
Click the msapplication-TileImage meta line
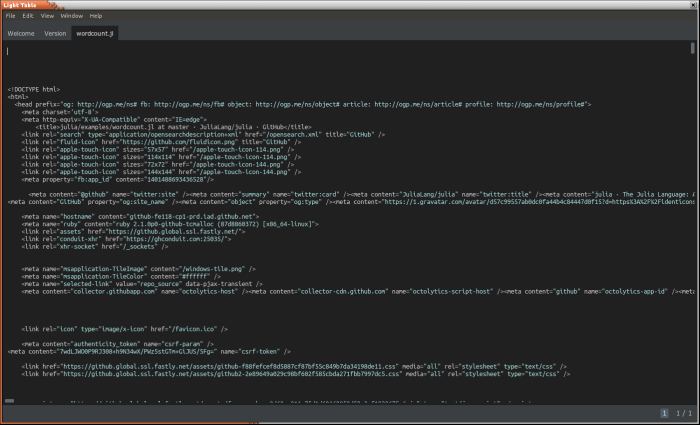pyautogui.click(x=138, y=269)
